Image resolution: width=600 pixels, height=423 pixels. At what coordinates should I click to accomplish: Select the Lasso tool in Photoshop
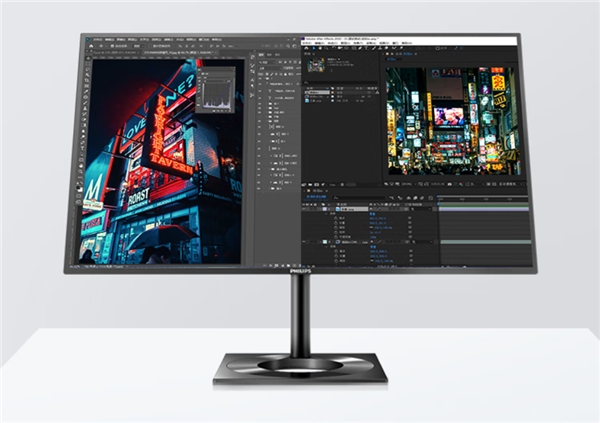pos(87,69)
